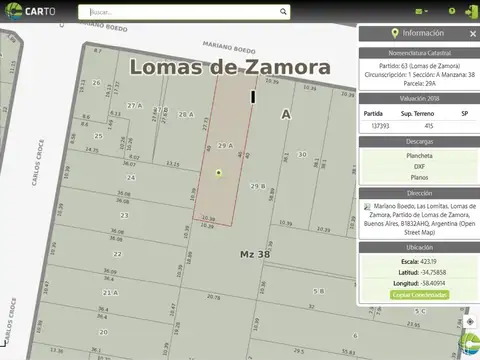Click the address picture icon in Dirección
480x360 pixels.
click(x=367, y=207)
